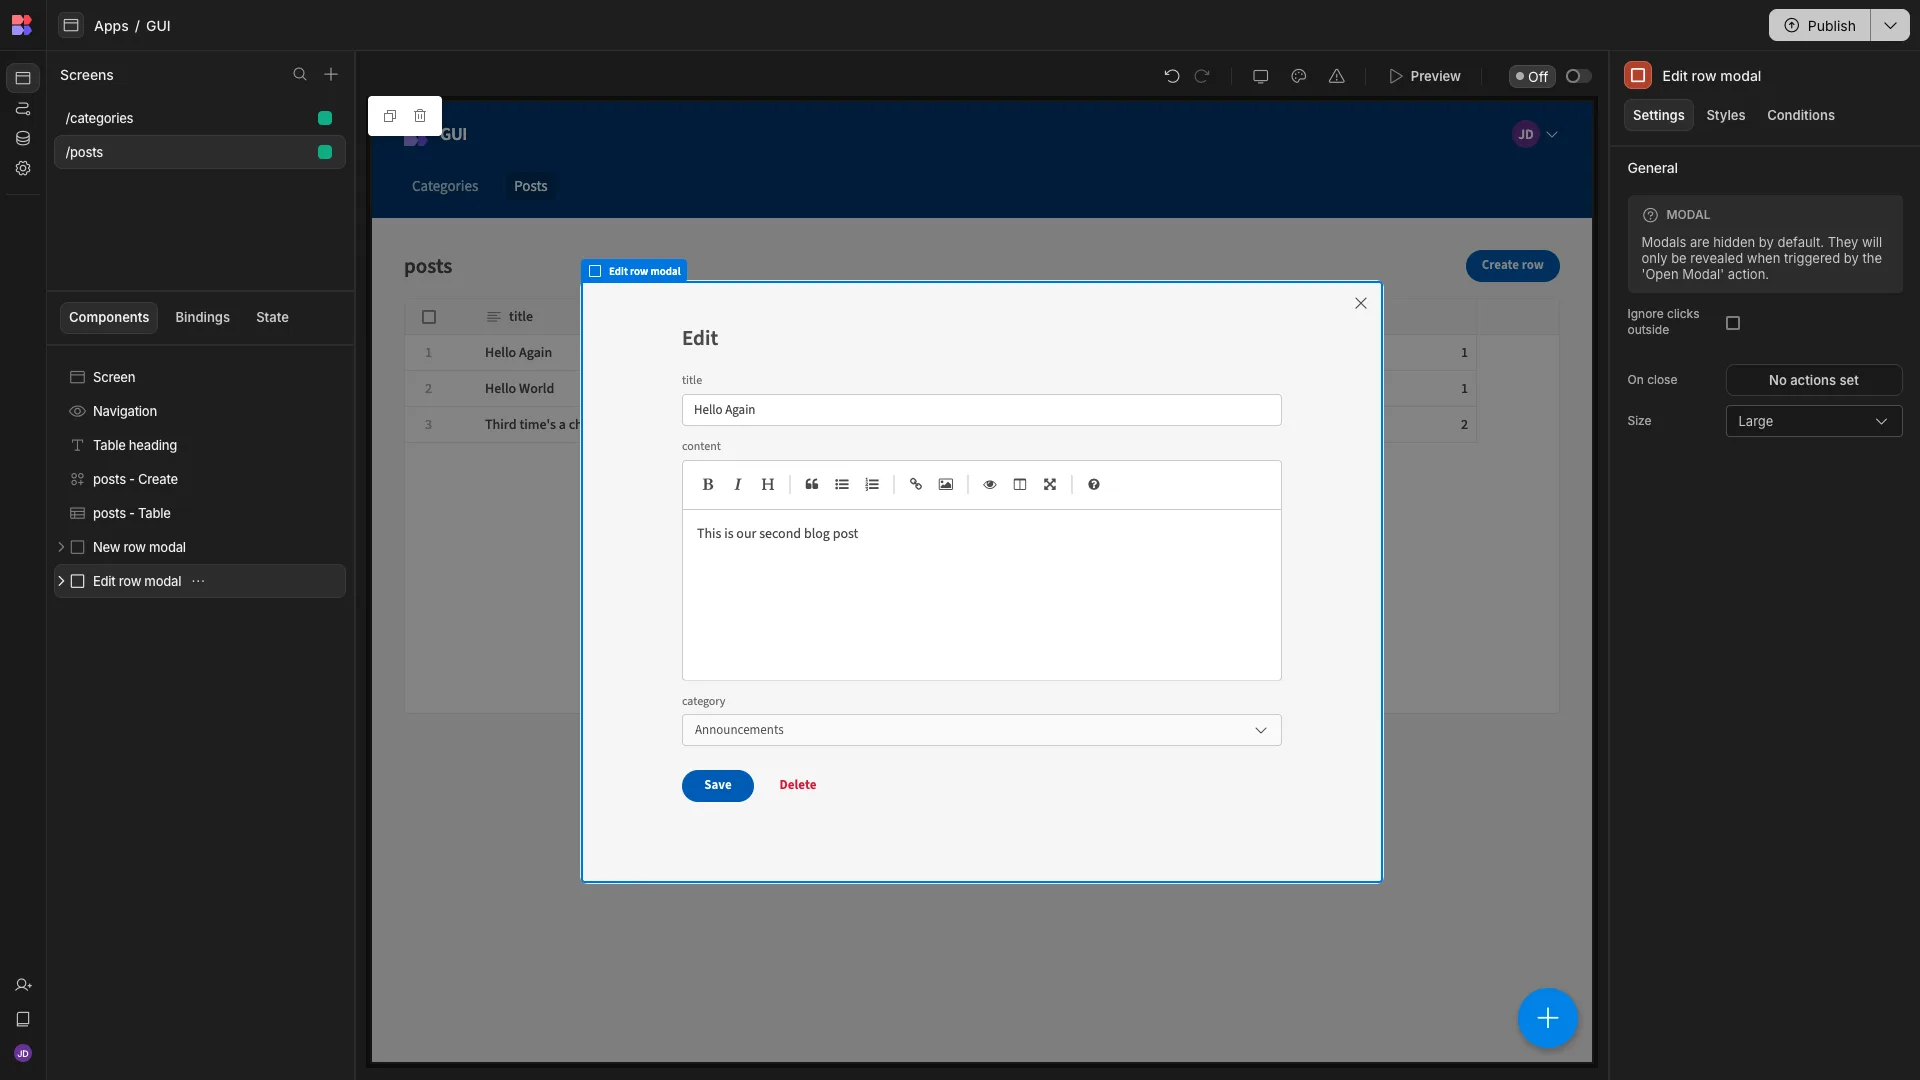1920x1080 pixels.
Task: Insert link using the link icon
Action: pyautogui.click(x=915, y=484)
